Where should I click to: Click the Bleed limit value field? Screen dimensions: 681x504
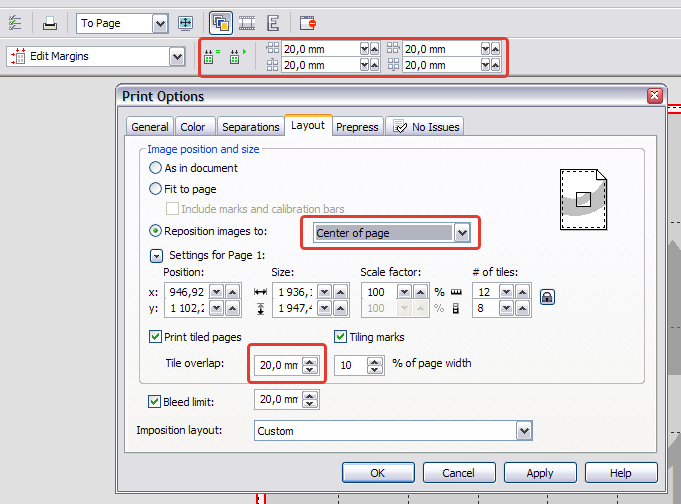278,399
